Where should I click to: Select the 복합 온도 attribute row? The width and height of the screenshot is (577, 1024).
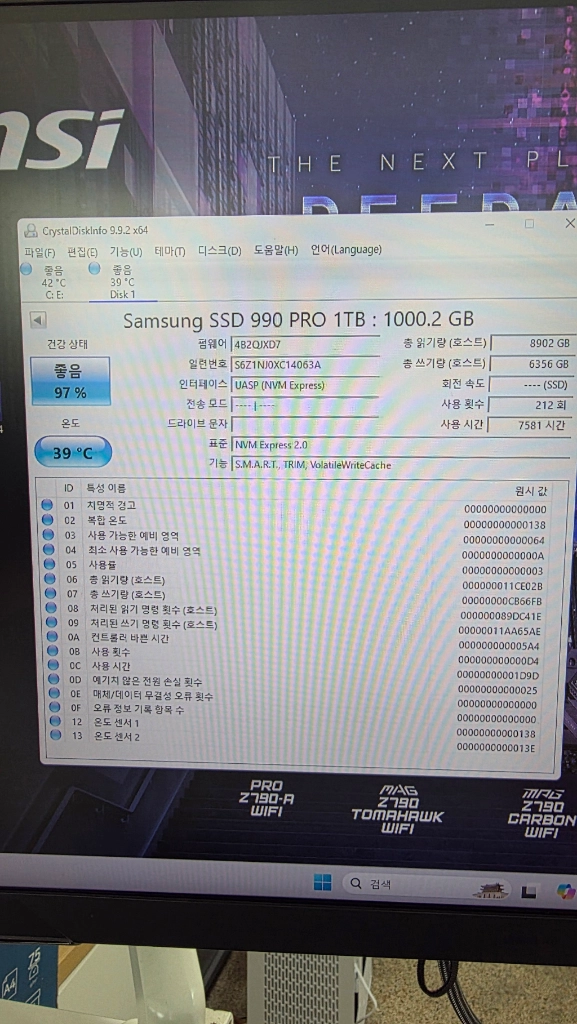[x=295, y=522]
